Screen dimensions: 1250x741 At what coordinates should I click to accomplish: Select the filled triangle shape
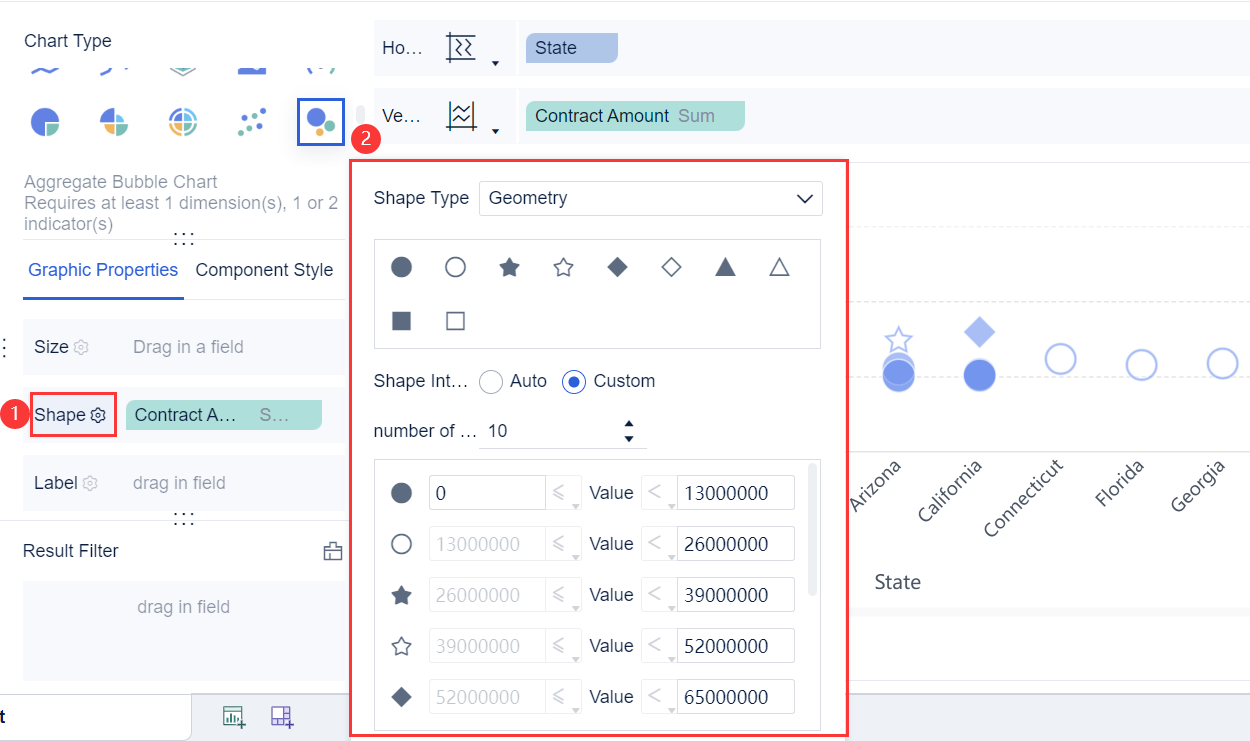tap(725, 267)
